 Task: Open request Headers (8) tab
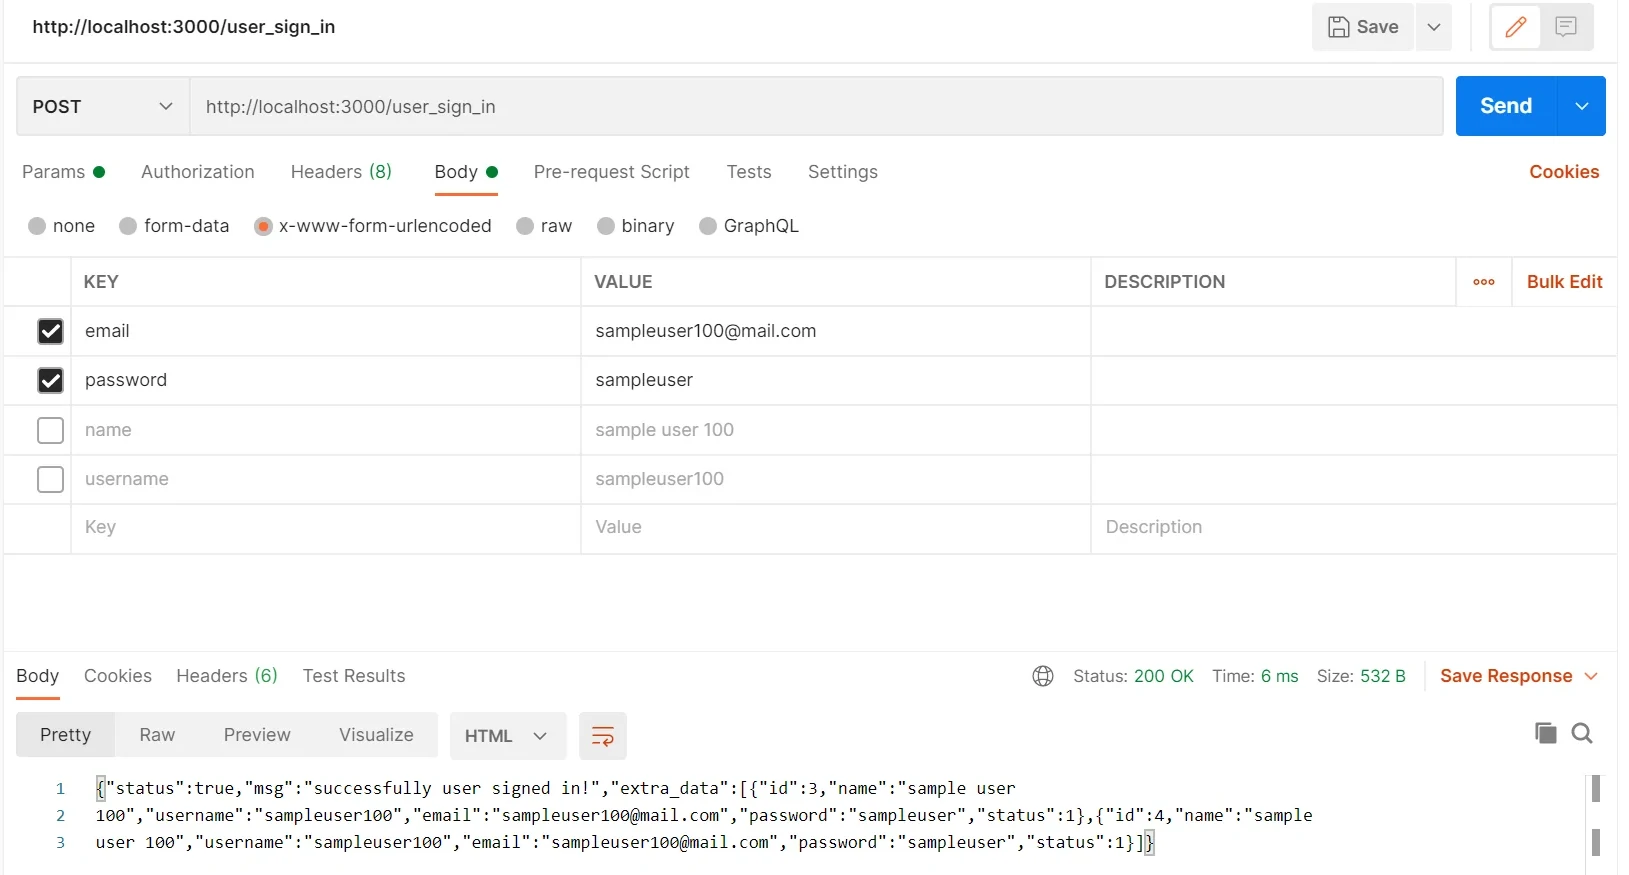[341, 172]
